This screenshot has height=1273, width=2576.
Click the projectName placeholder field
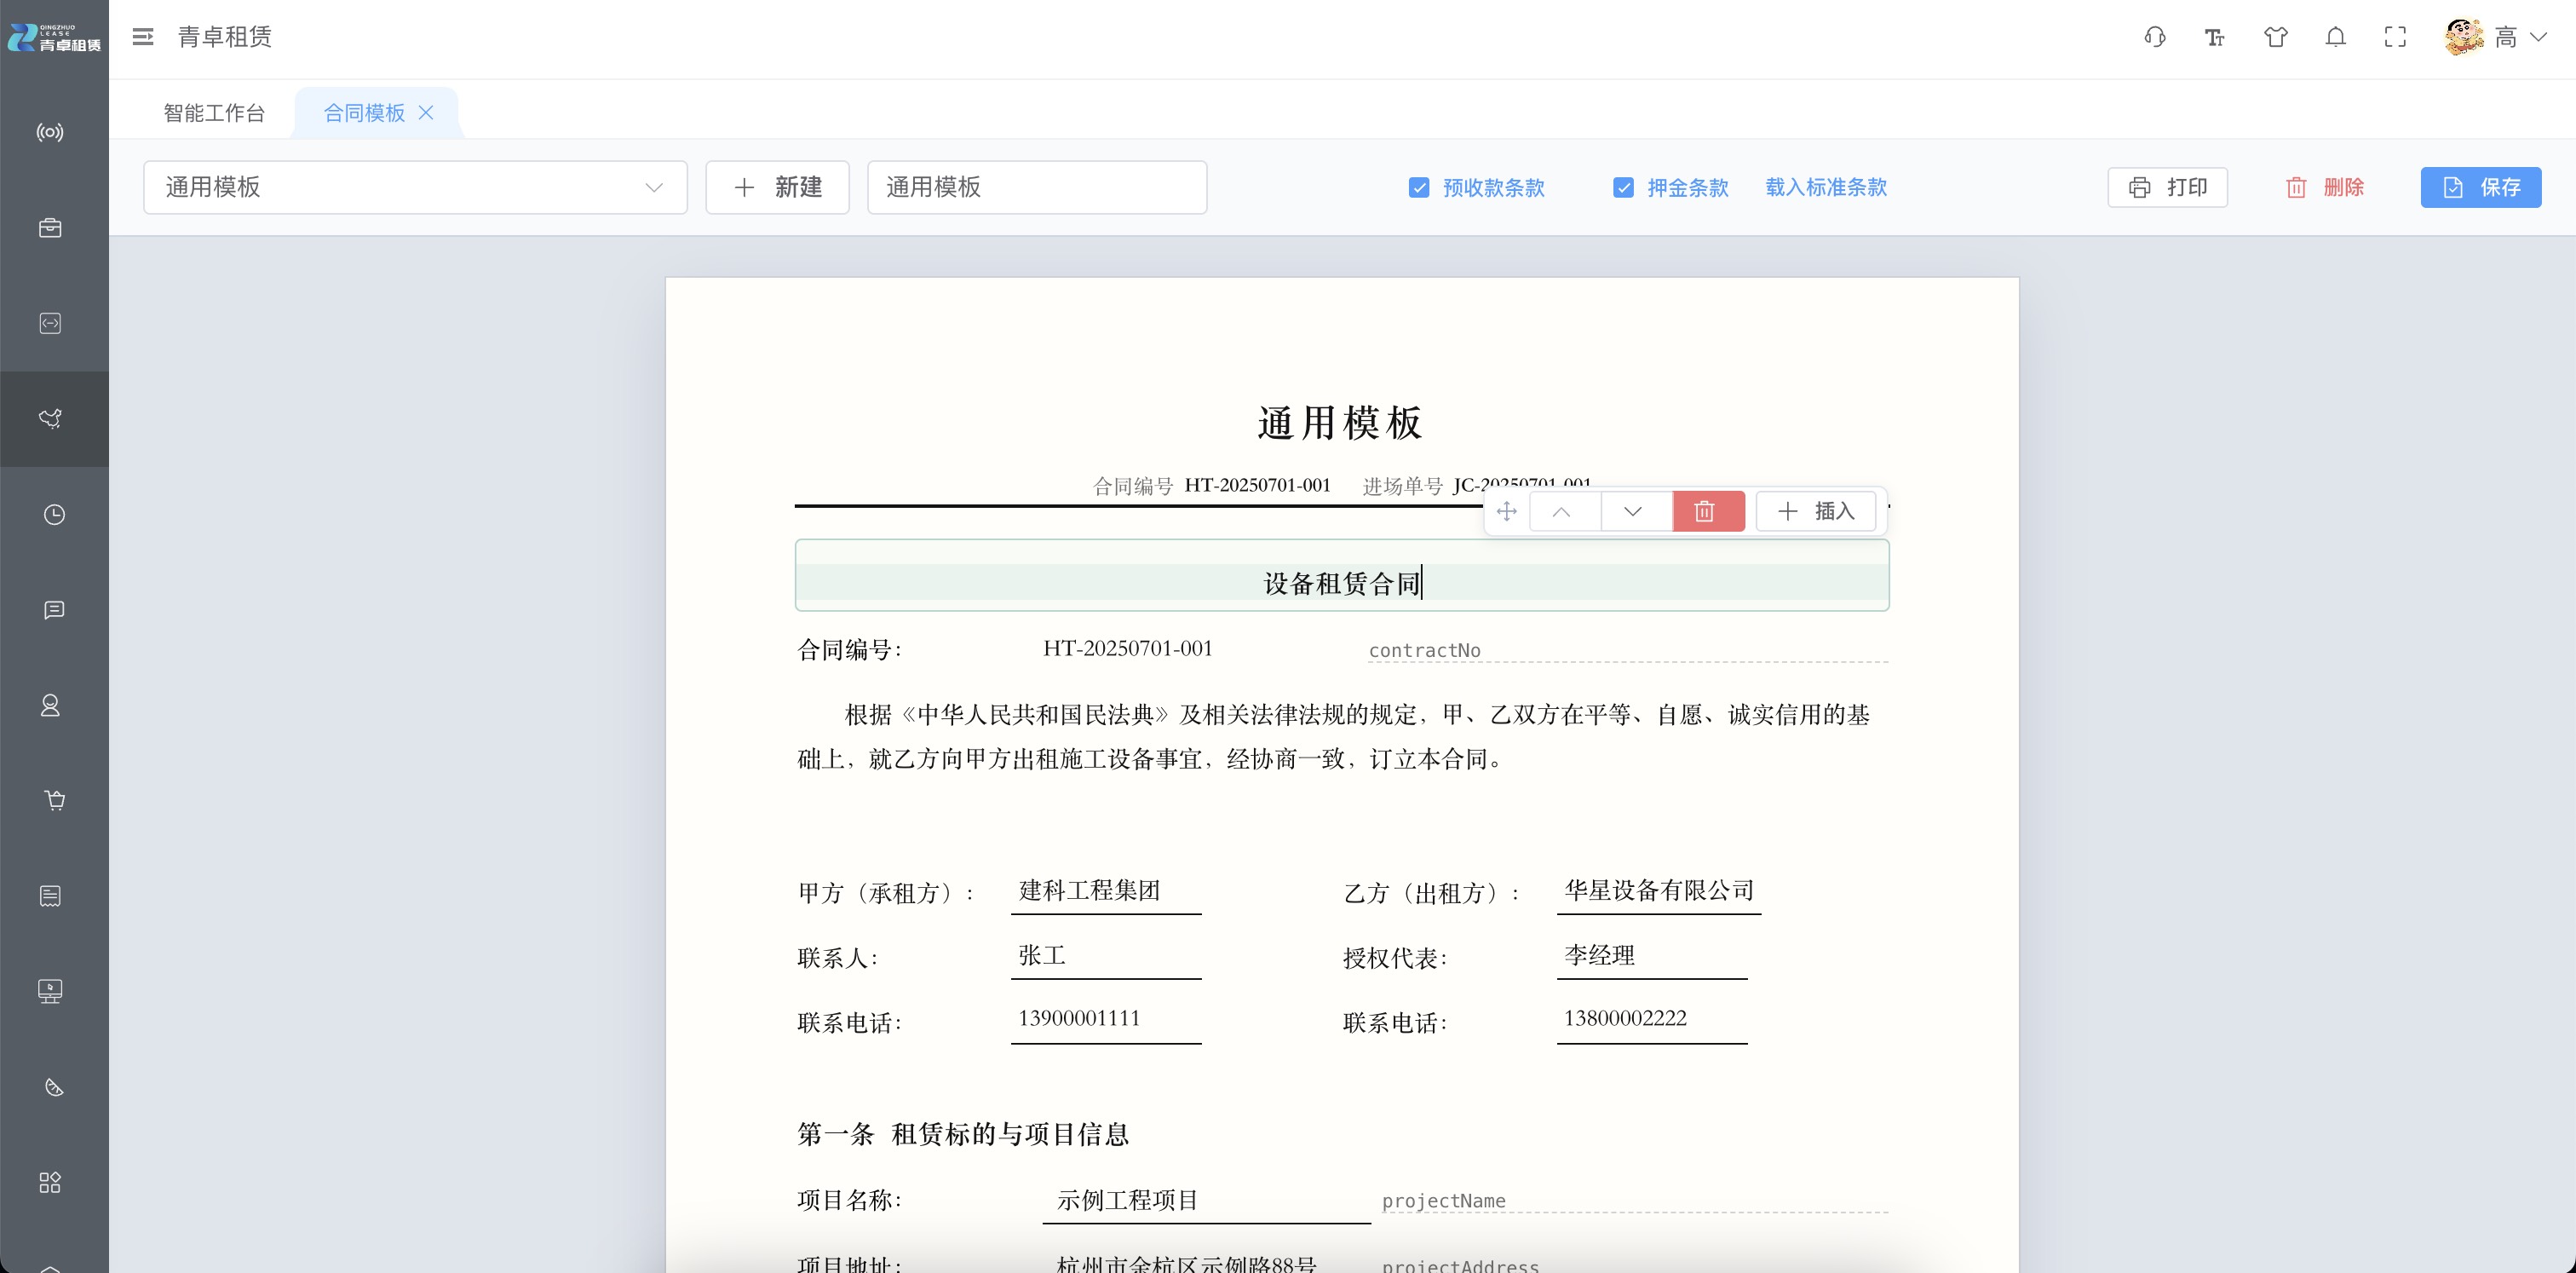(x=1634, y=1200)
